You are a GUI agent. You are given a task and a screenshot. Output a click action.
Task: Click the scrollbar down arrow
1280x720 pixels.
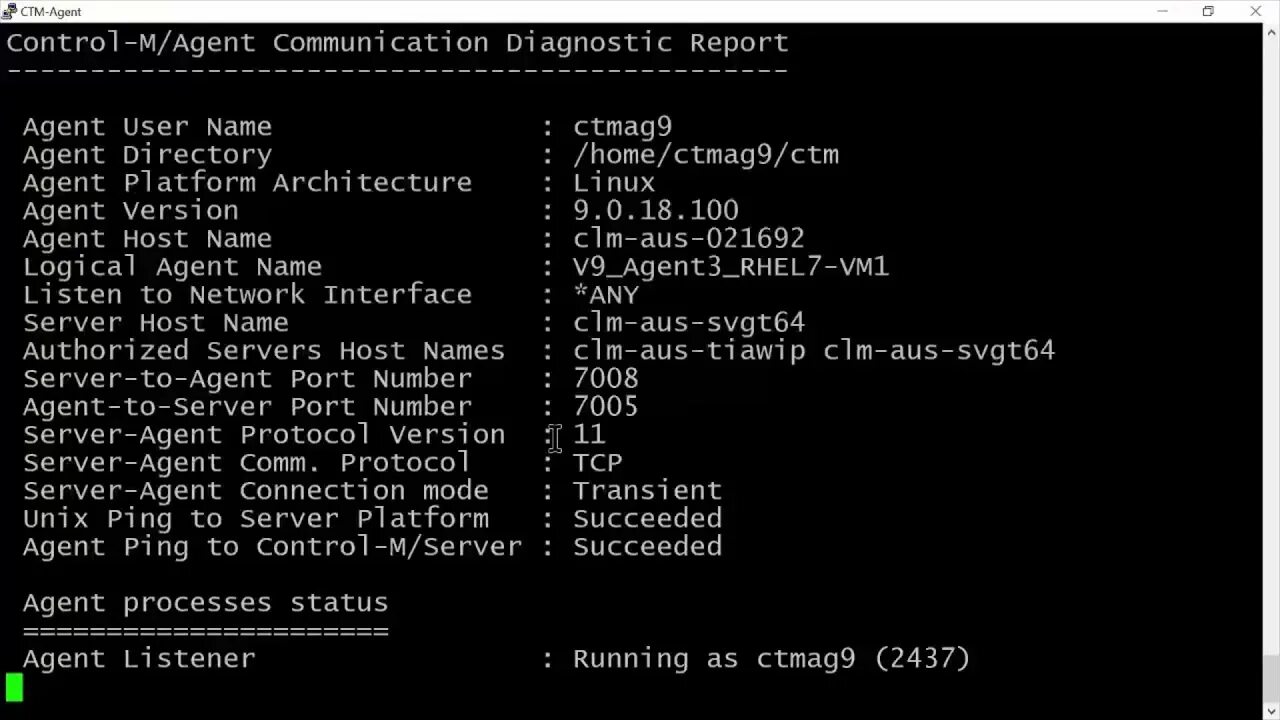1271,712
